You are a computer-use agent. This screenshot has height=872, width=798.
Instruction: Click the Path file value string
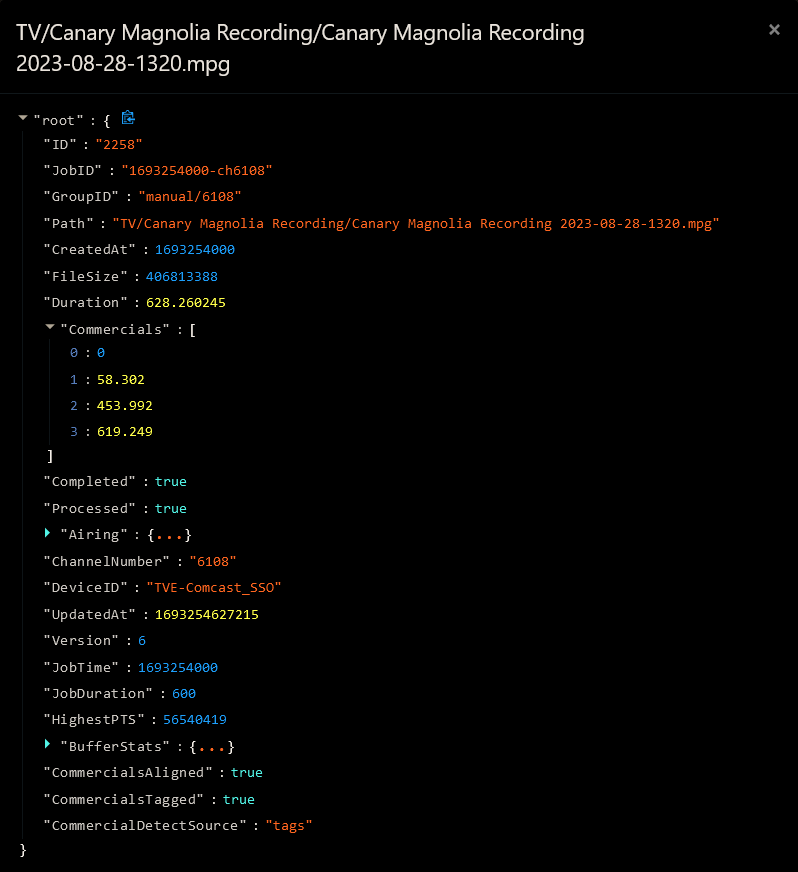pyautogui.click(x=415, y=223)
